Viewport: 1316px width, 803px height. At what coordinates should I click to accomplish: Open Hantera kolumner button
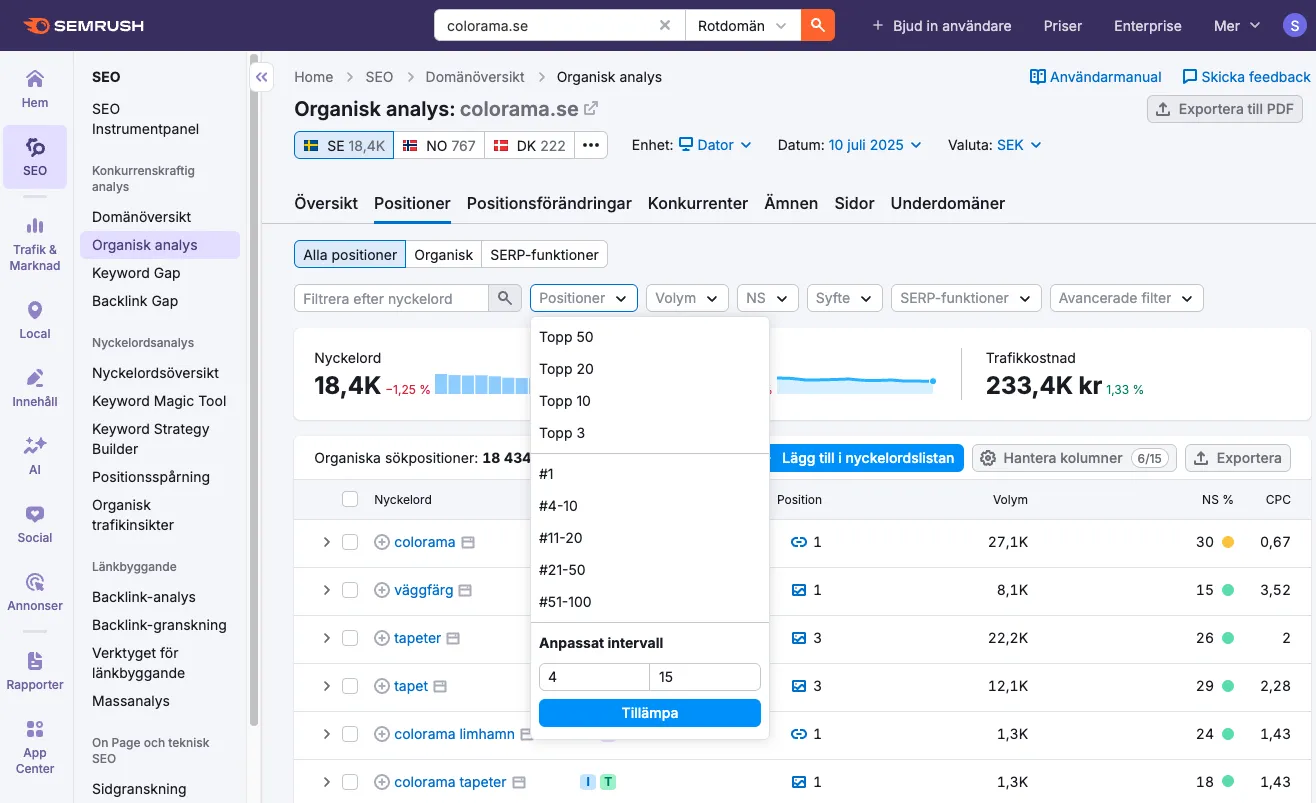1074,458
